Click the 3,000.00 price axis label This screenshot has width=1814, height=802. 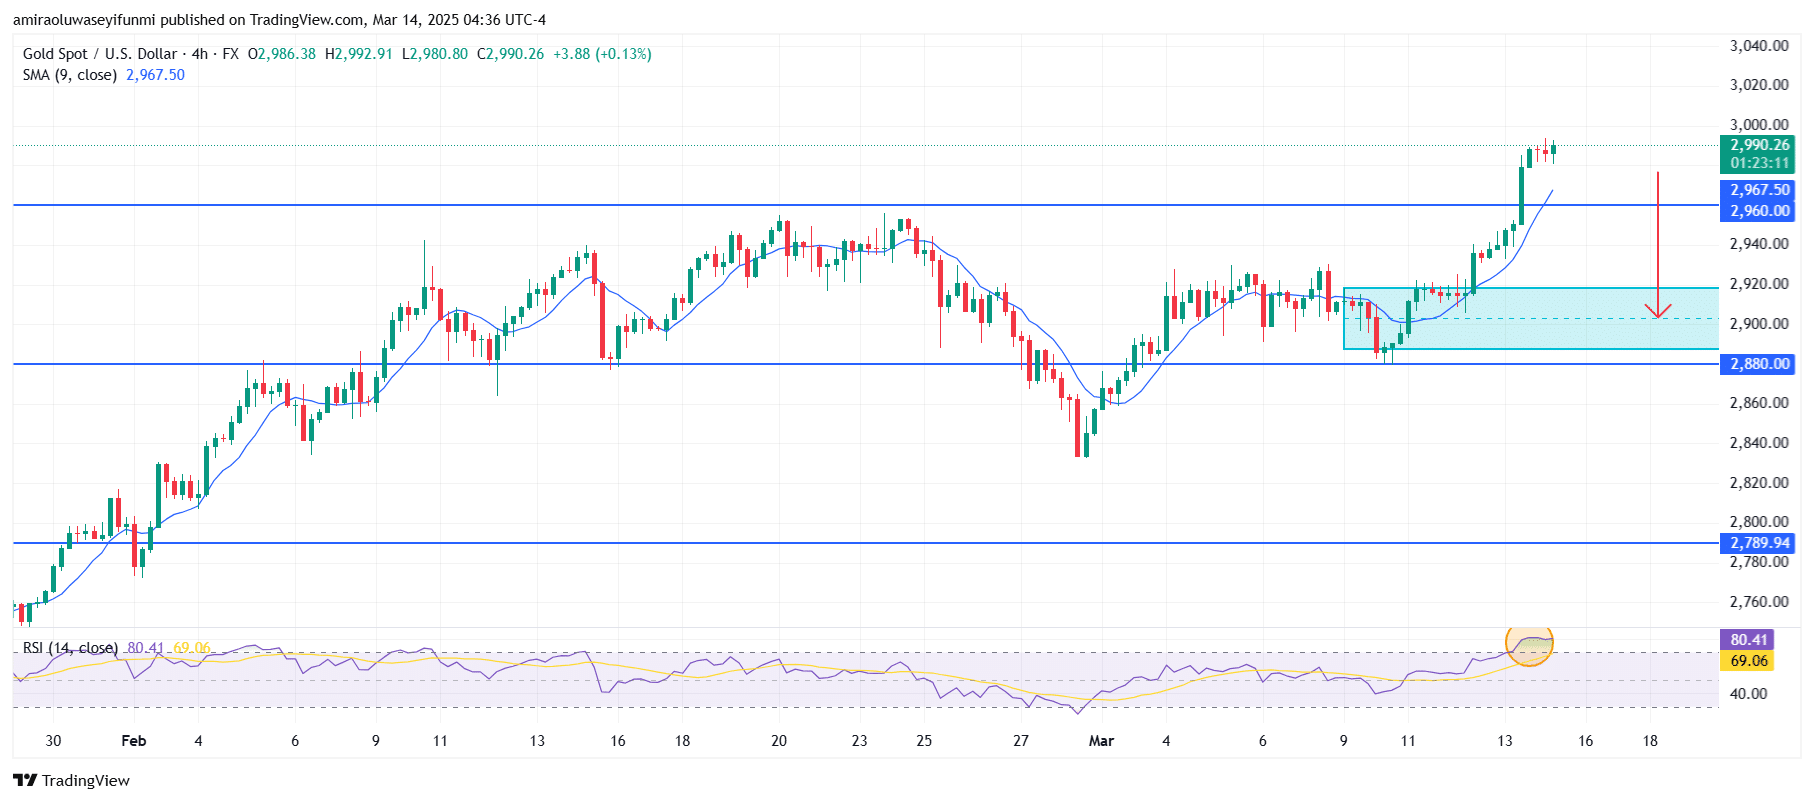pyautogui.click(x=1759, y=125)
